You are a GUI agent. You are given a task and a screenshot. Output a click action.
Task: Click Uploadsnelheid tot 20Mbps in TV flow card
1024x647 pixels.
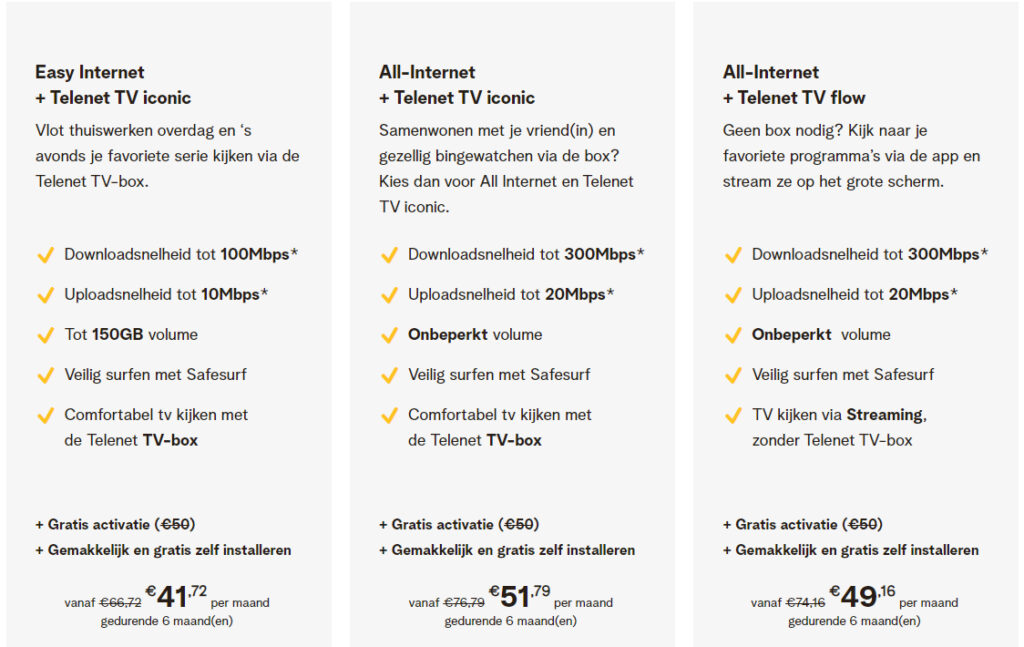[855, 294]
